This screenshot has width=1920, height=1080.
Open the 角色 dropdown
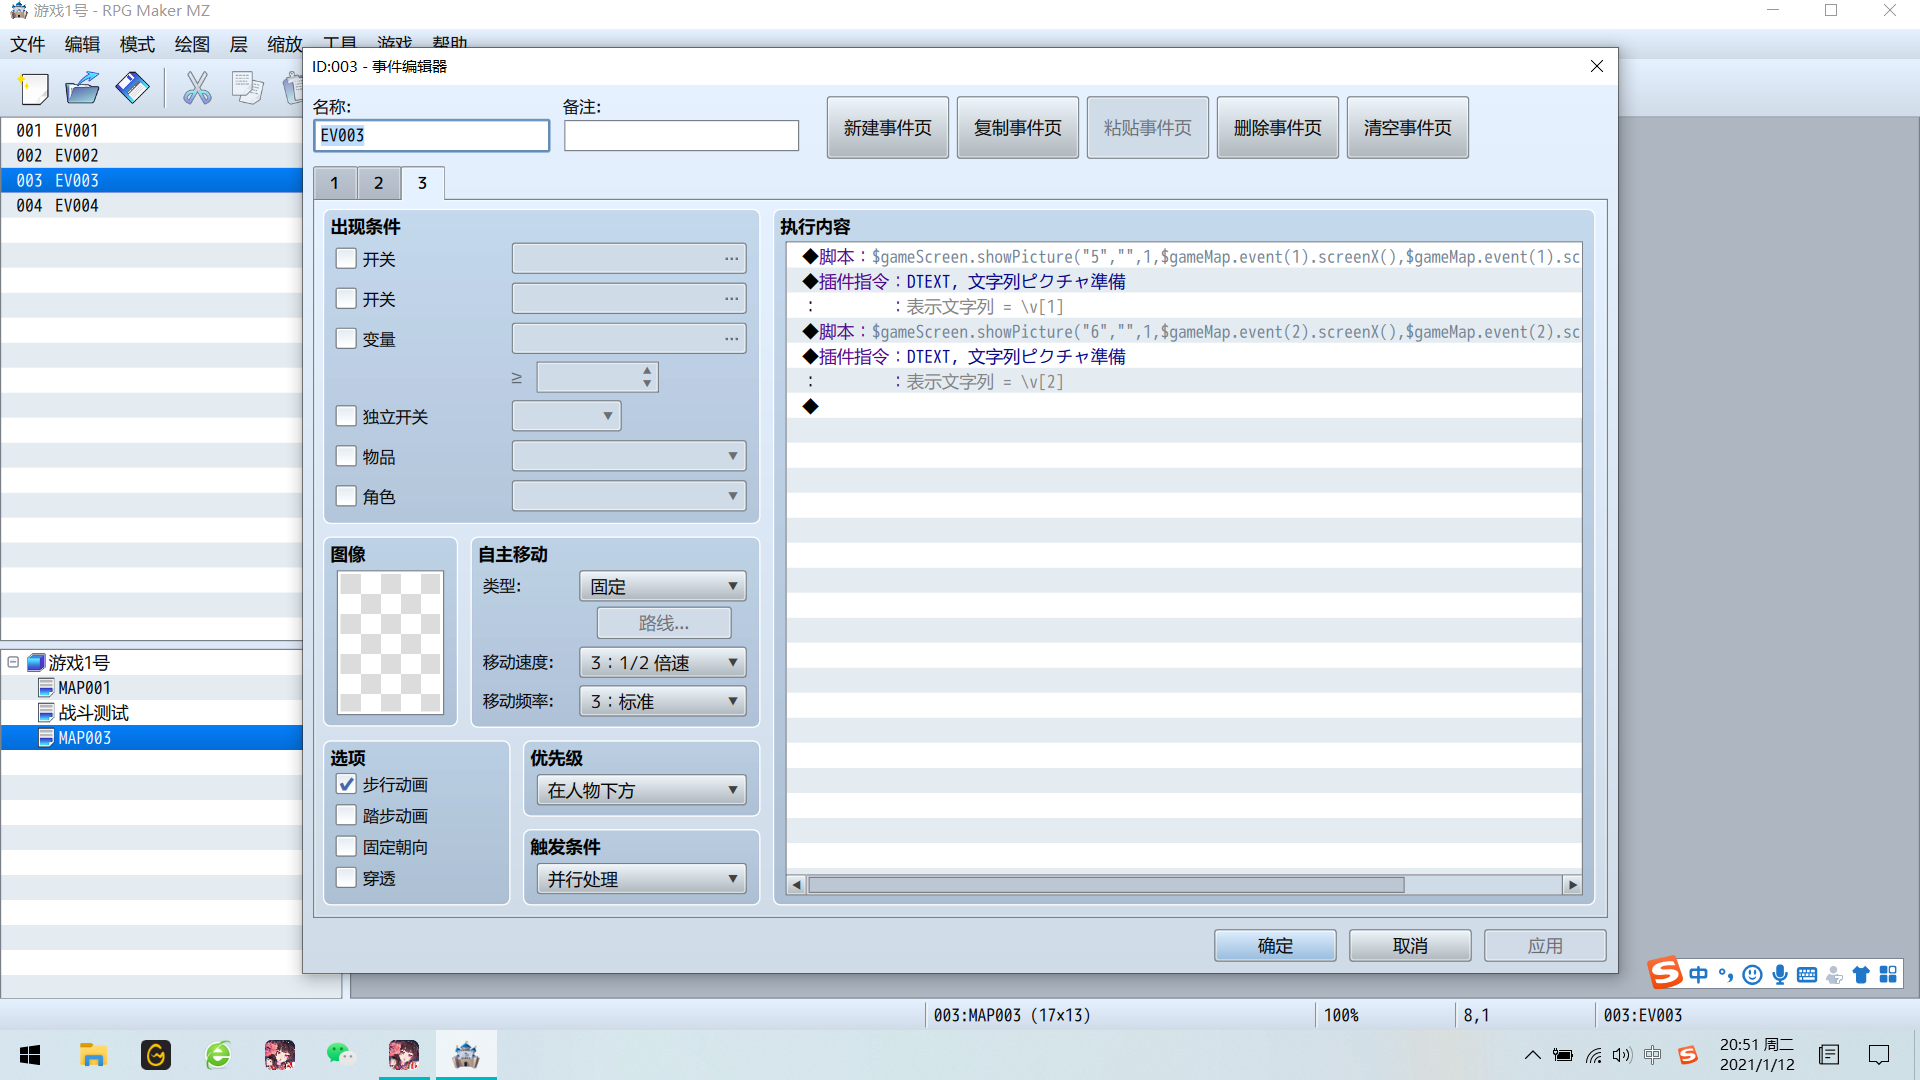pos(629,496)
